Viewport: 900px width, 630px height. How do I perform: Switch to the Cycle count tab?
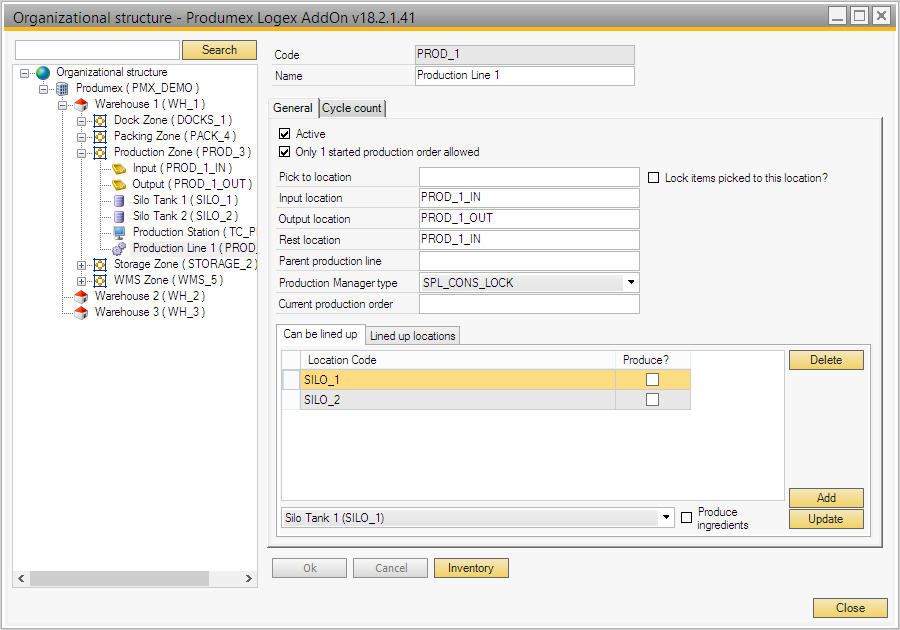pyautogui.click(x=351, y=108)
